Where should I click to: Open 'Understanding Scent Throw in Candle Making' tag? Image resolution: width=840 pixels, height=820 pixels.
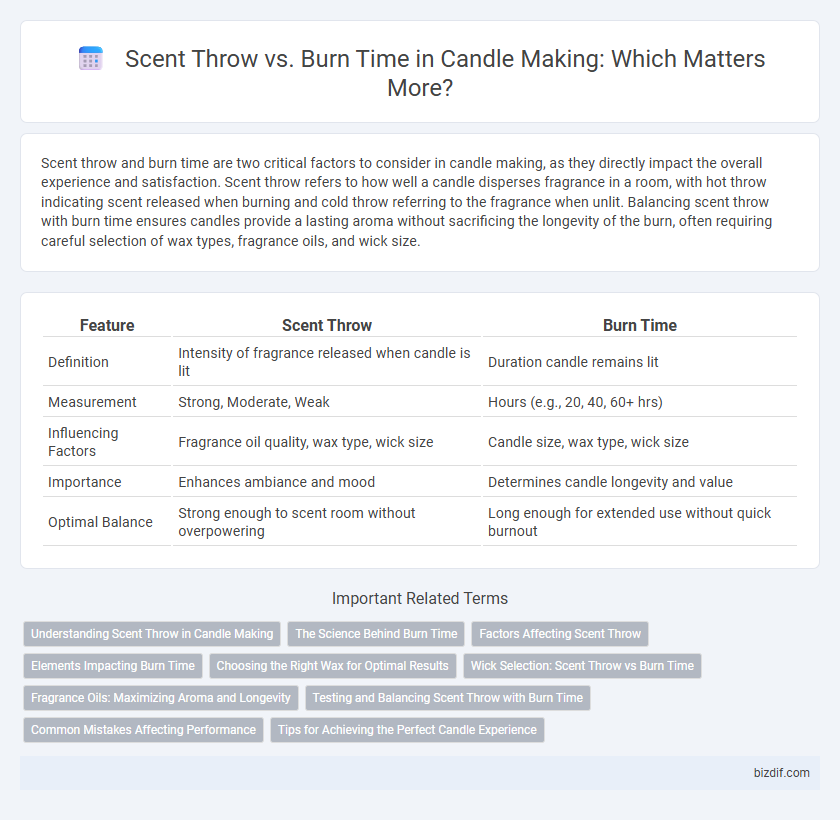pos(152,634)
